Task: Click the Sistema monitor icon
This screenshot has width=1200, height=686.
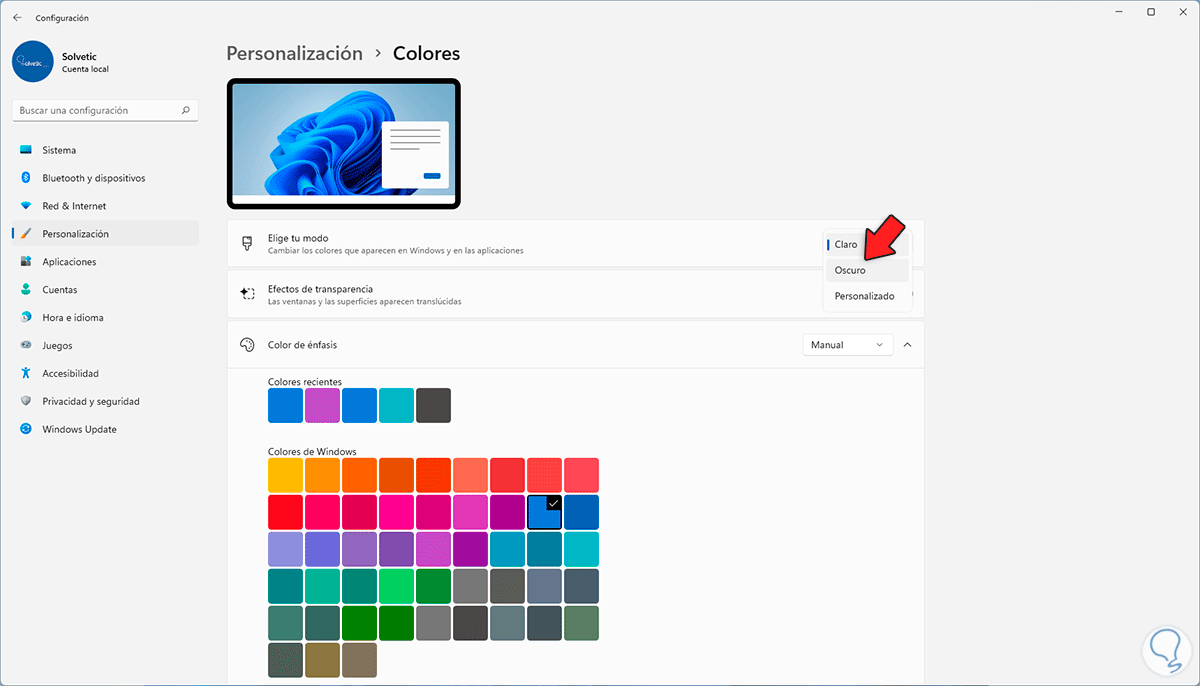Action: pos(27,150)
